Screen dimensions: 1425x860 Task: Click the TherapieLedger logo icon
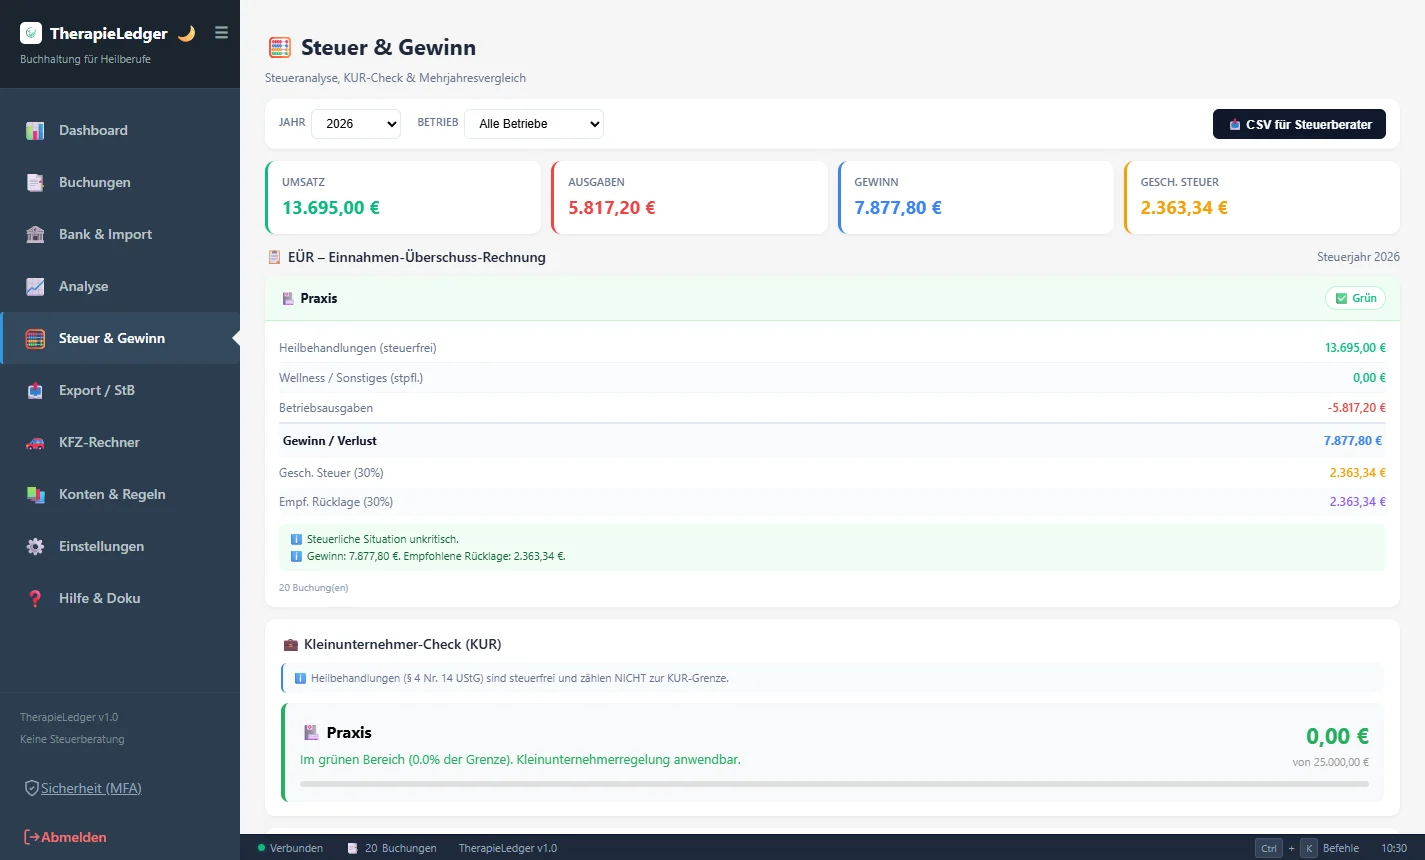[31, 33]
